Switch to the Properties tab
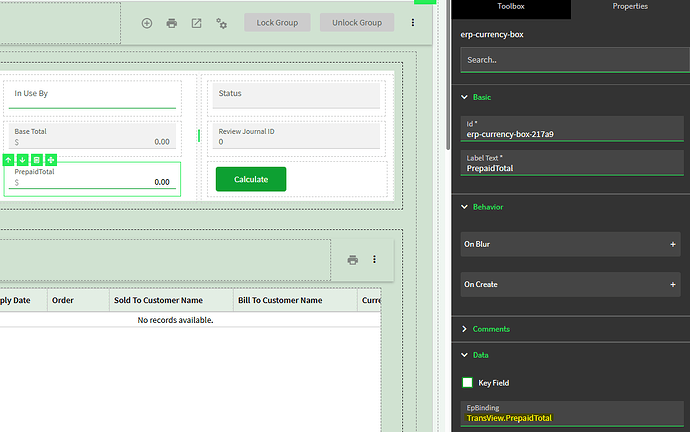Image resolution: width=690 pixels, height=432 pixels. tap(630, 7)
